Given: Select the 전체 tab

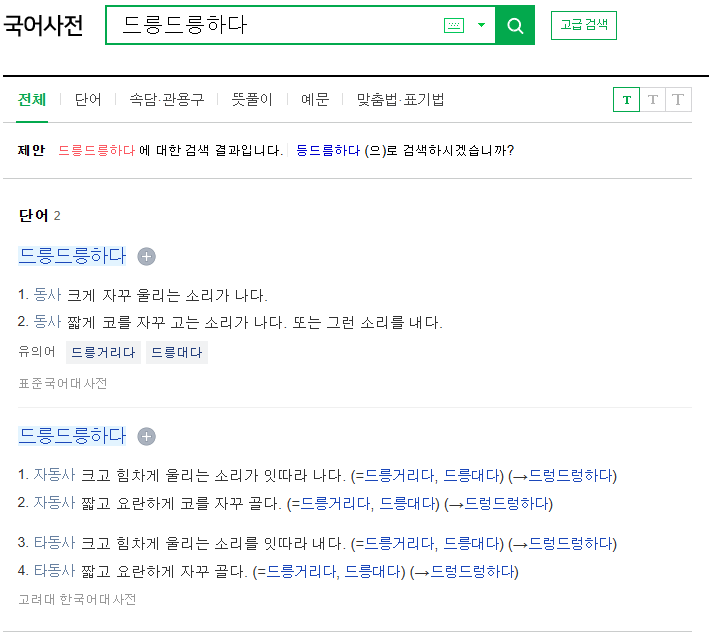Looking at the screenshot, I should click(32, 100).
